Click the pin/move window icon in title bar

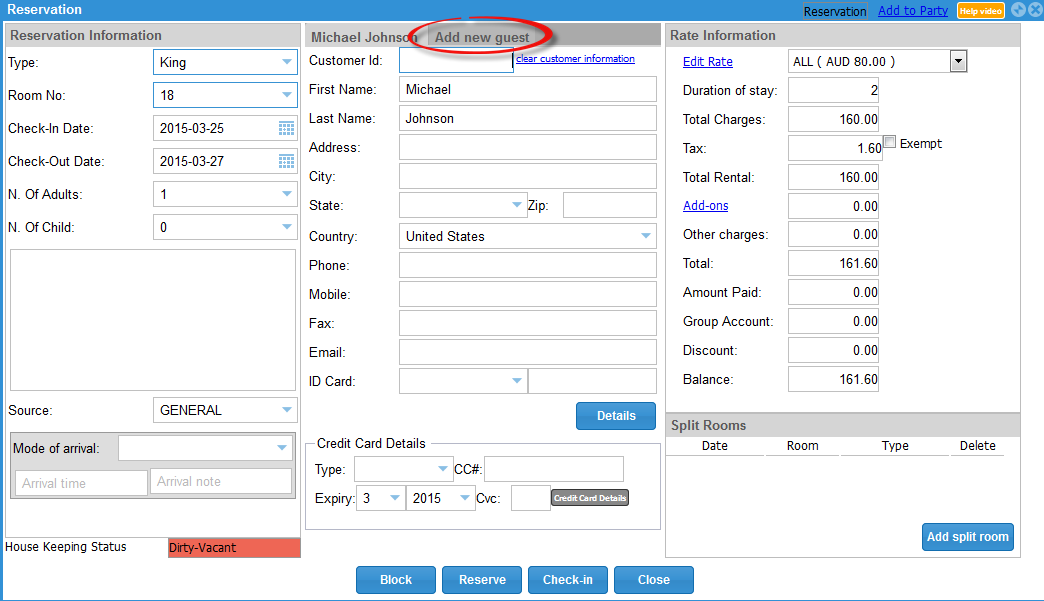tap(1018, 9)
